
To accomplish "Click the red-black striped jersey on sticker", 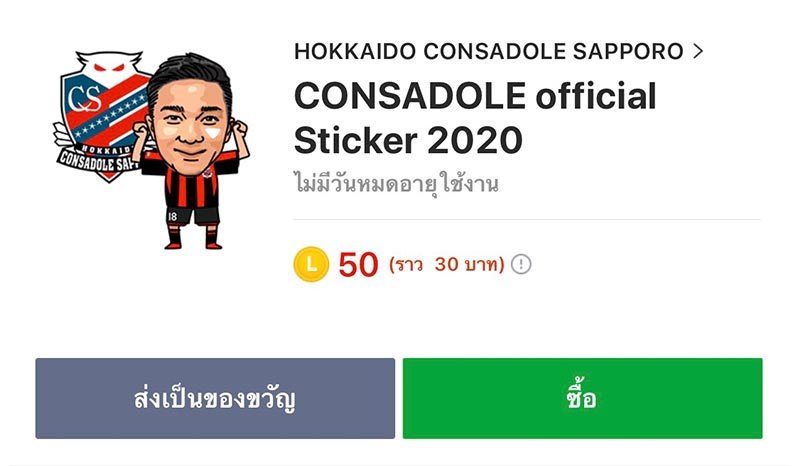I will (192, 179).
